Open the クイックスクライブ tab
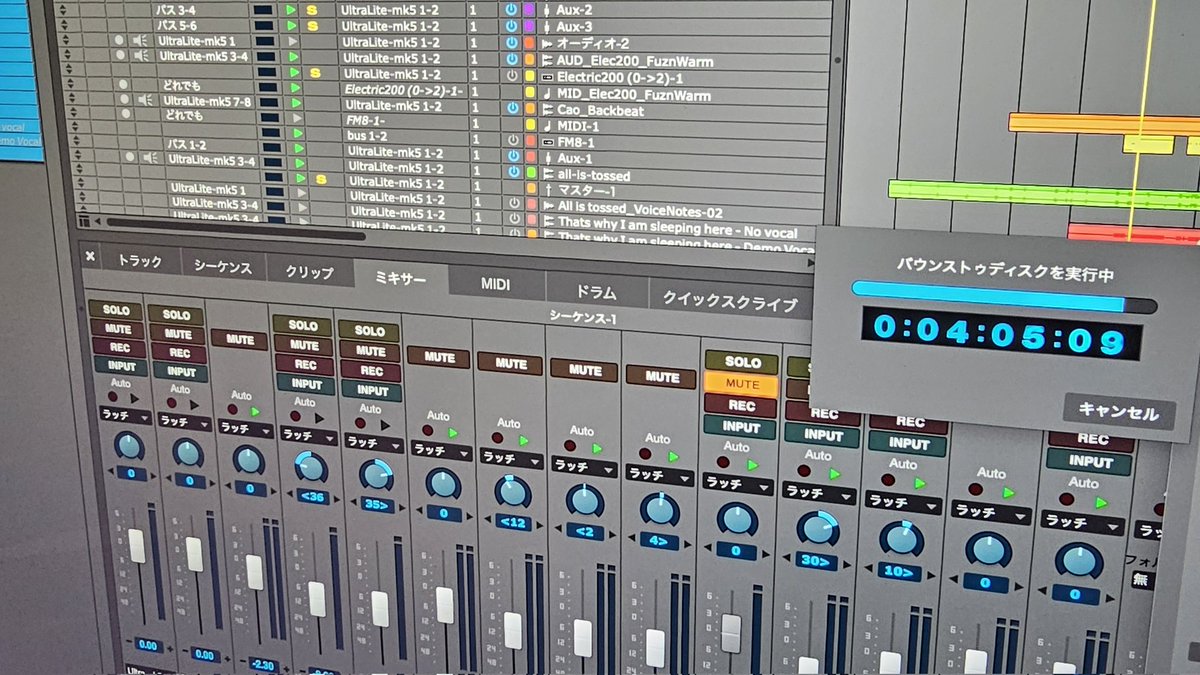 tap(730, 302)
